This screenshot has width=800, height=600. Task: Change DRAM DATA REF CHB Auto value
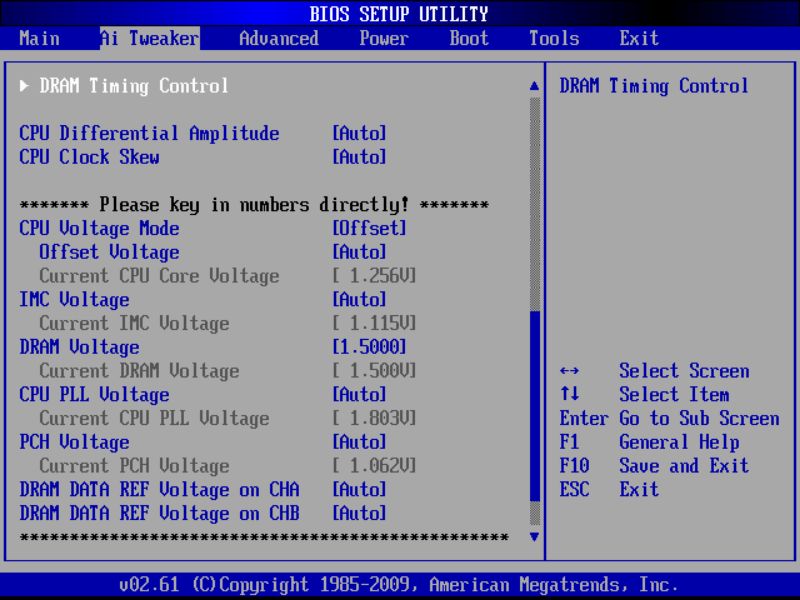[359, 513]
